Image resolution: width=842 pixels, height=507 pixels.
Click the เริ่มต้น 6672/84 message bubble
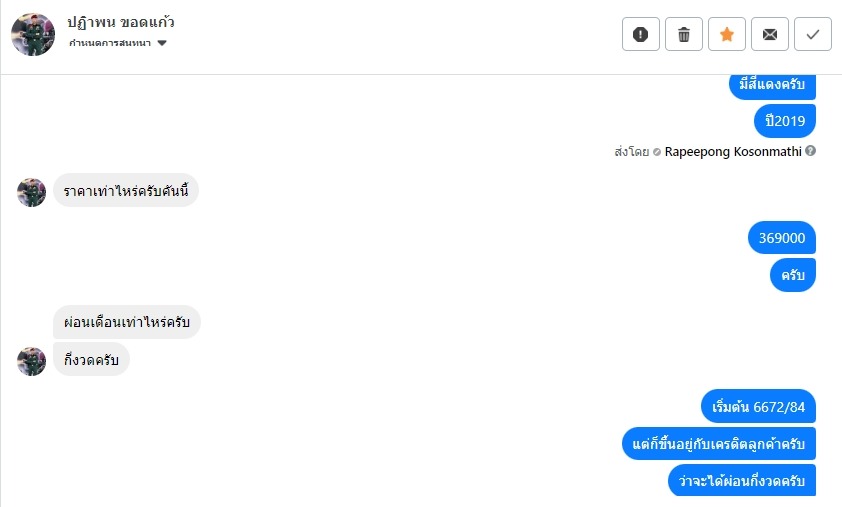tap(759, 407)
